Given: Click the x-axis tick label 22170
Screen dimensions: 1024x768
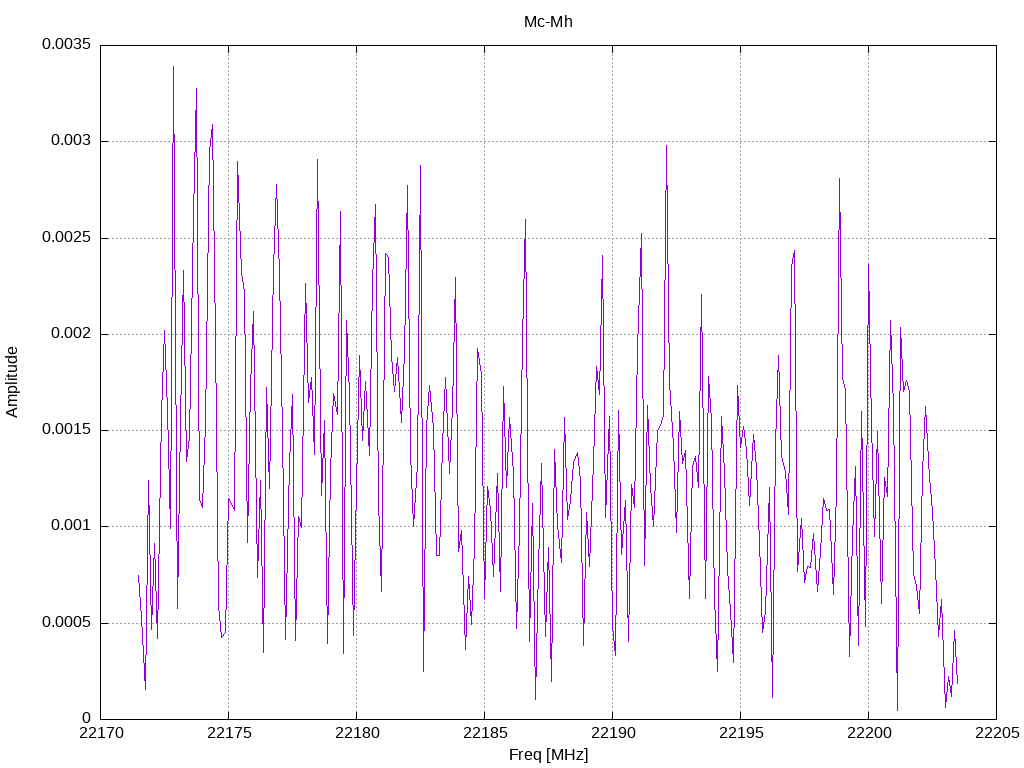Looking at the screenshot, I should click(x=101, y=733).
